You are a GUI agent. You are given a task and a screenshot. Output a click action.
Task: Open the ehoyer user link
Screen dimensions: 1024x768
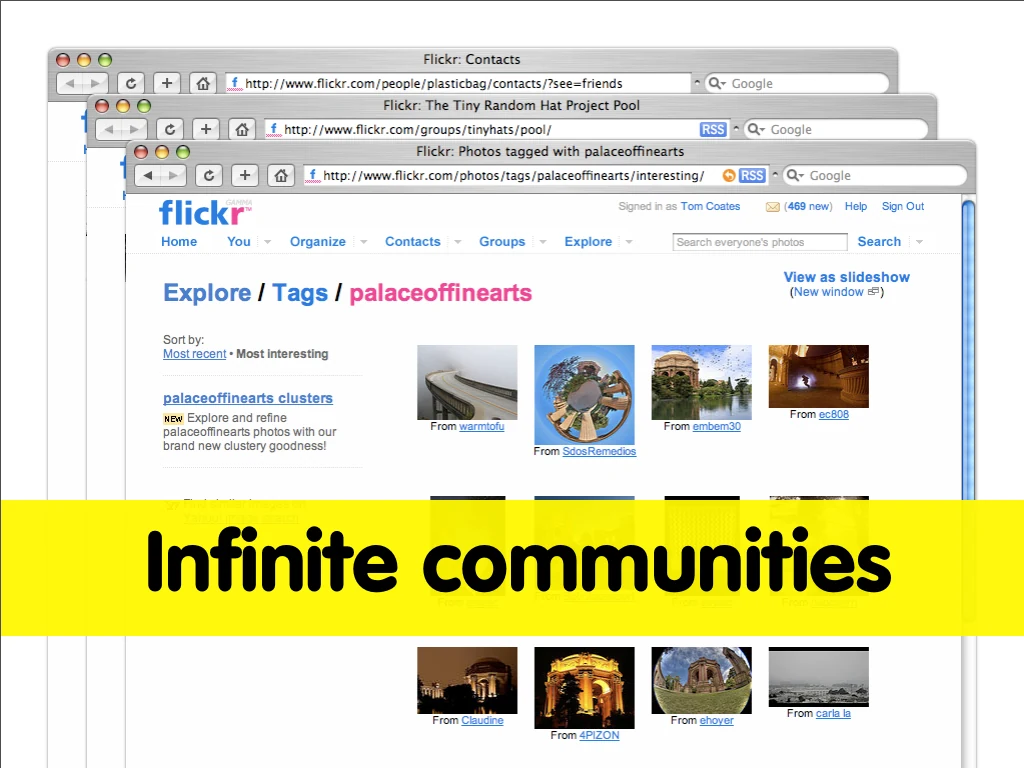[x=716, y=720]
